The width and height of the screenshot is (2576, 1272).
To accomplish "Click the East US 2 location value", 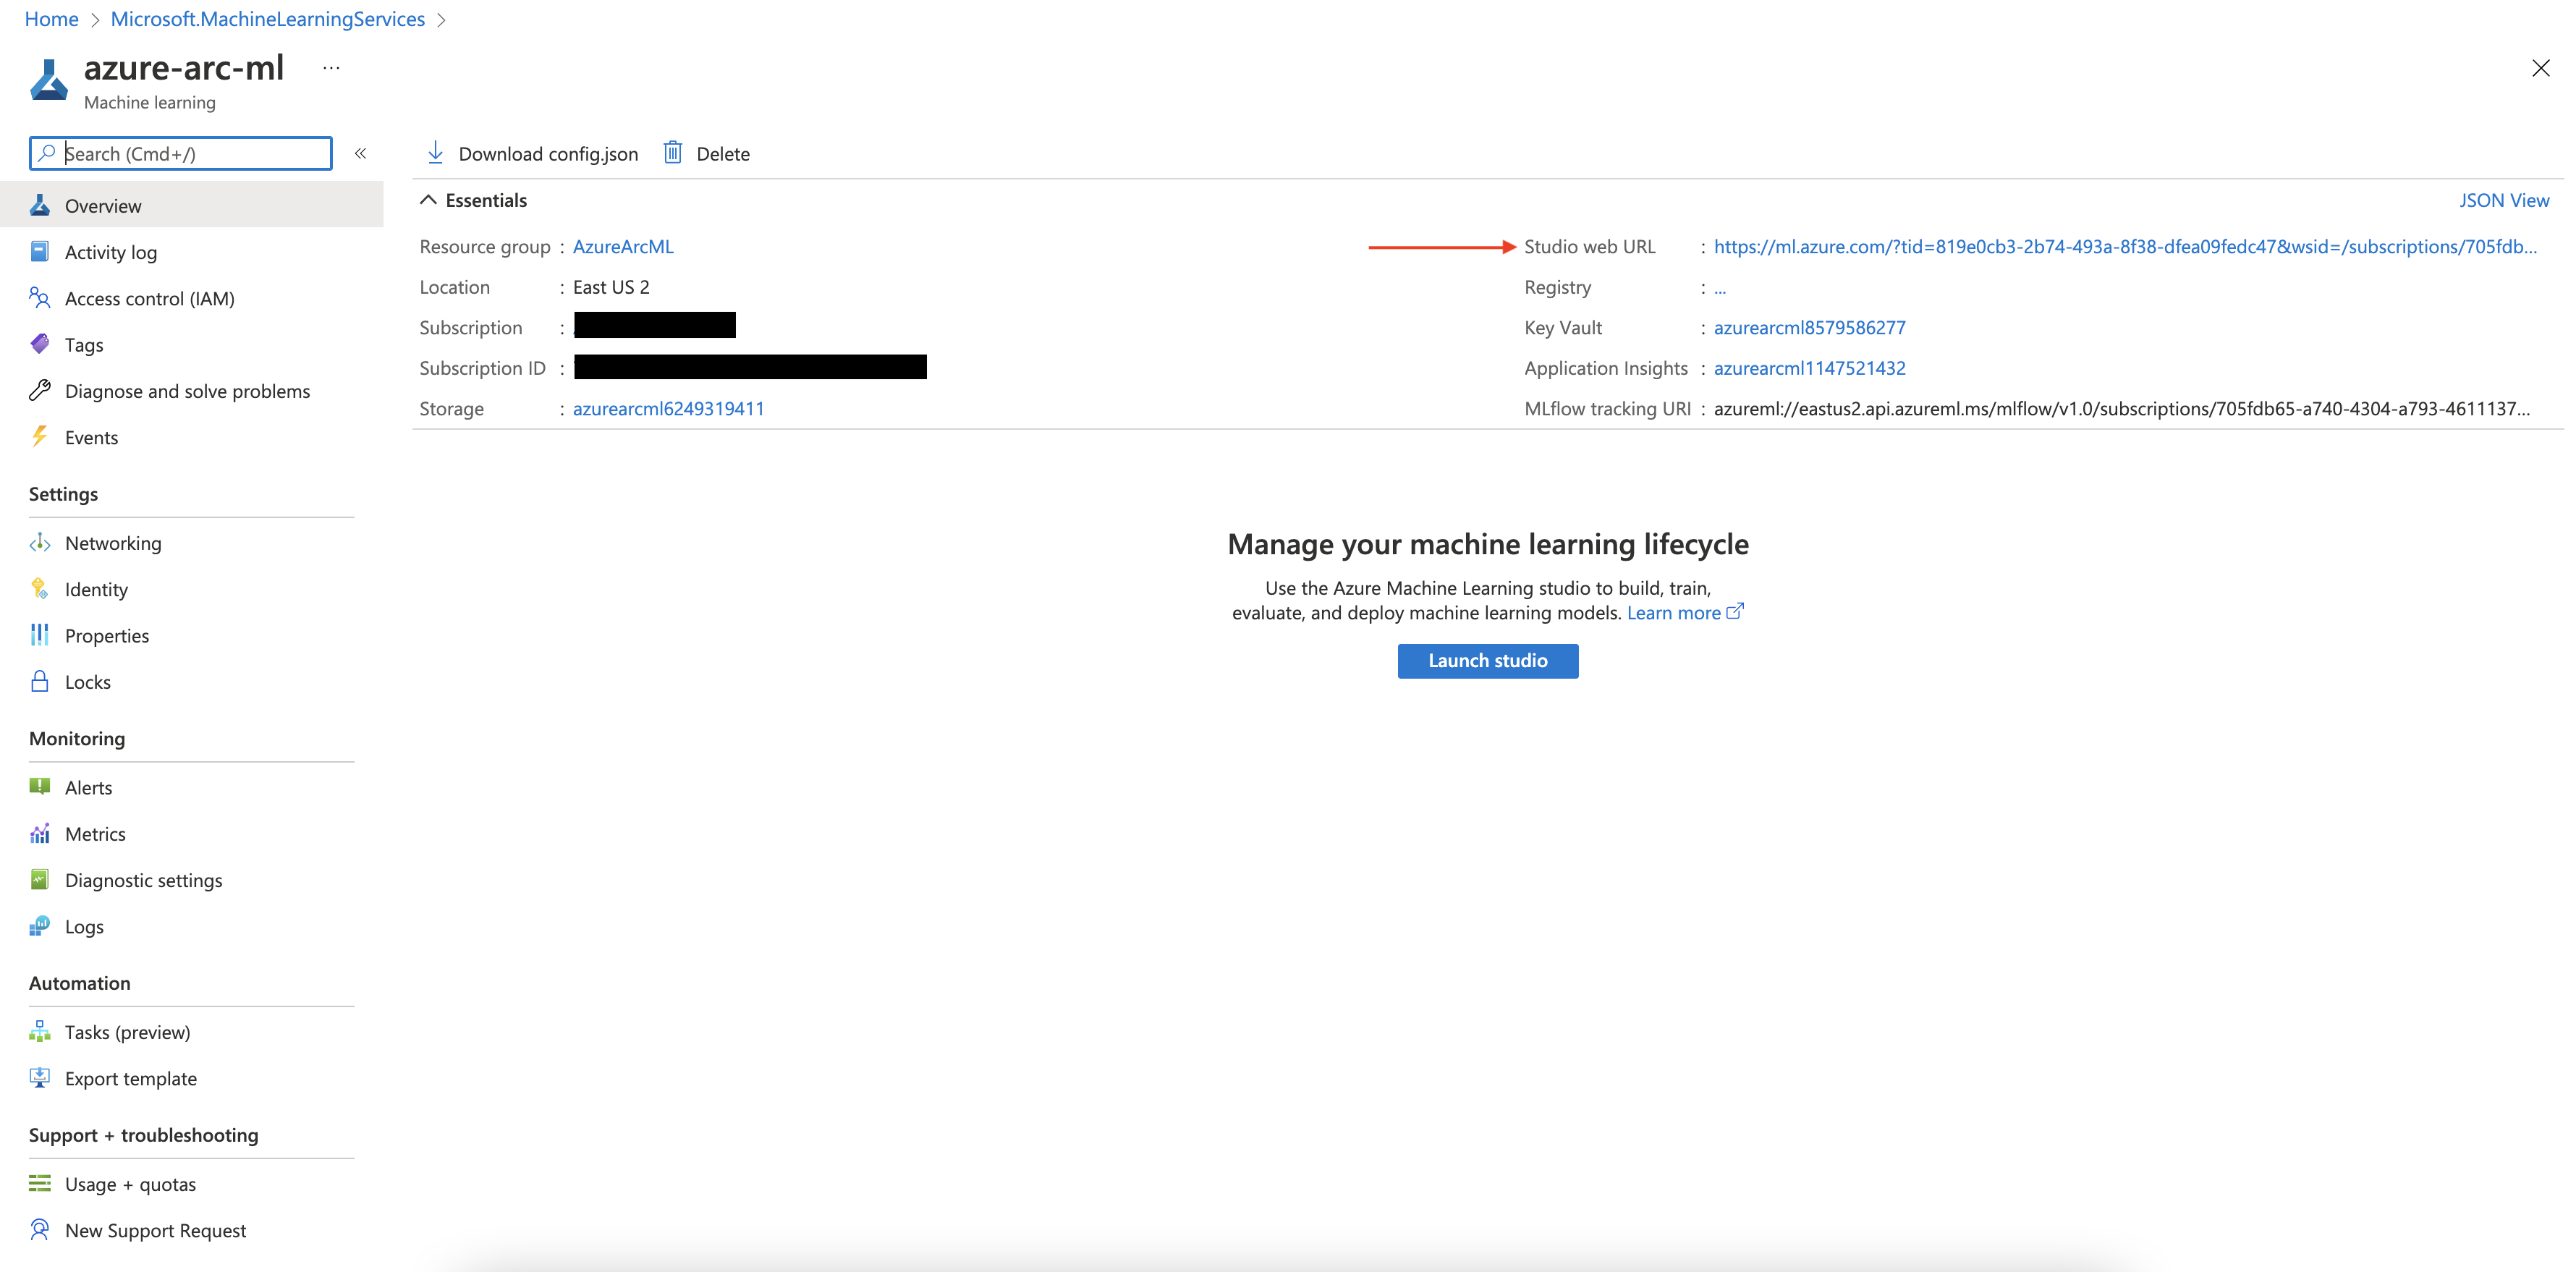I will (611, 287).
